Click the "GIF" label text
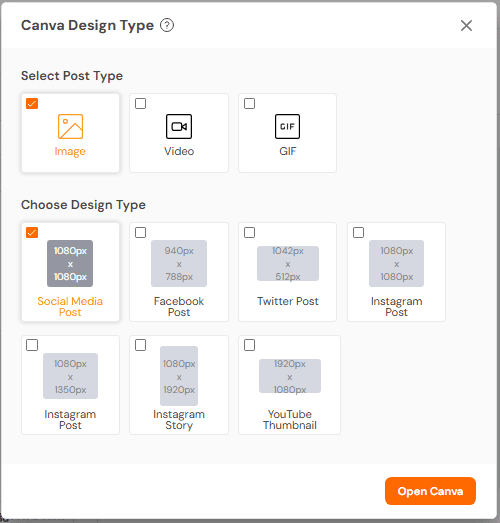The width and height of the screenshot is (500, 523). click(288, 151)
